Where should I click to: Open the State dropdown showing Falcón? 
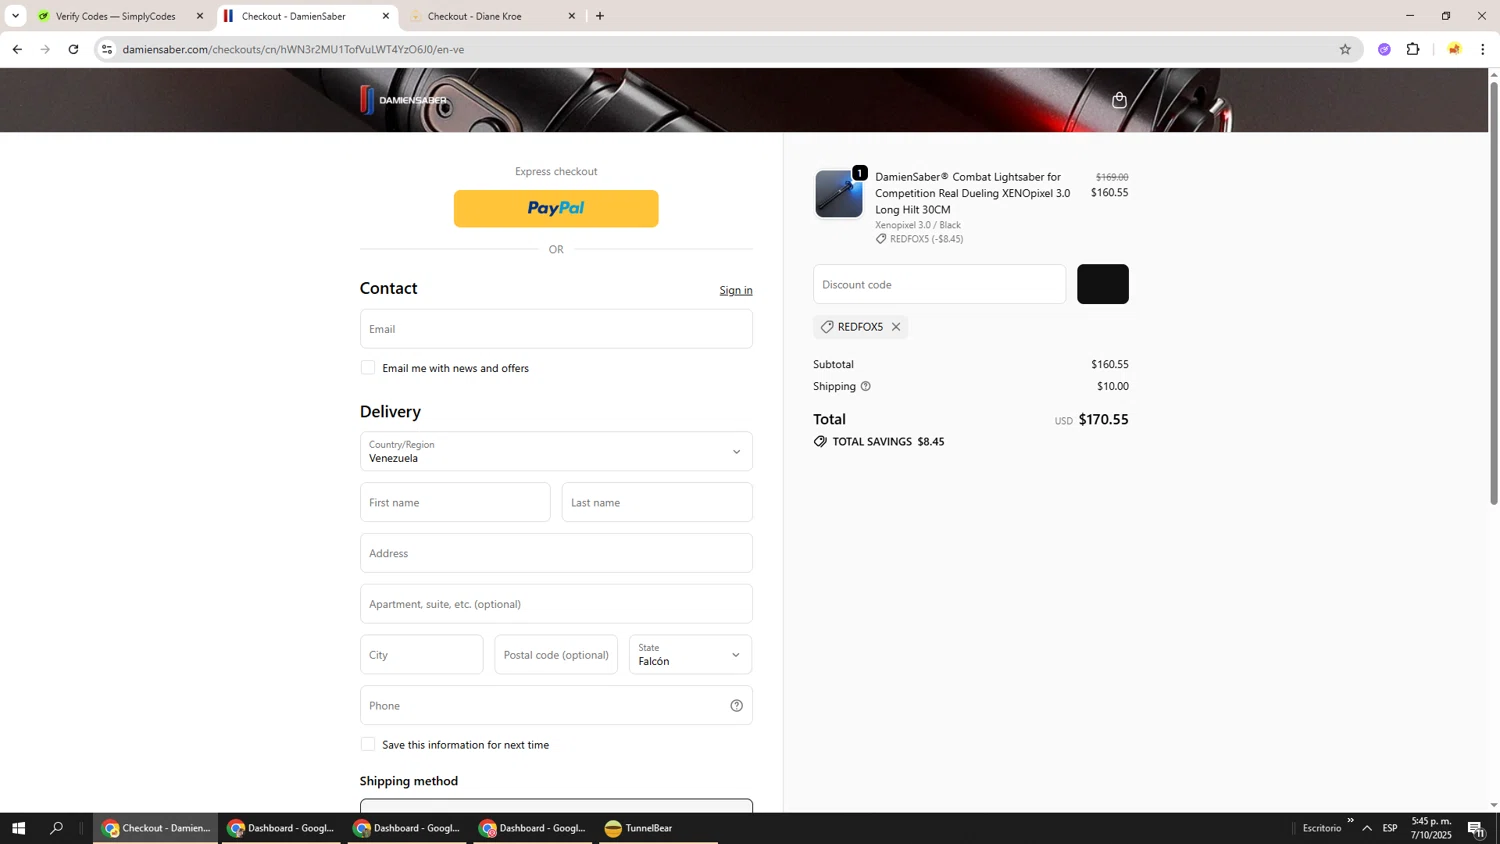point(690,655)
